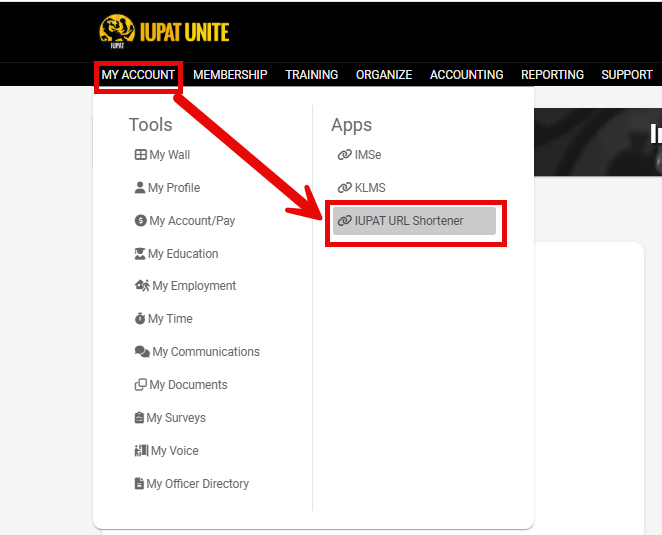The image size is (662, 535).
Task: Click the My Education graduate icon
Action: (140, 253)
